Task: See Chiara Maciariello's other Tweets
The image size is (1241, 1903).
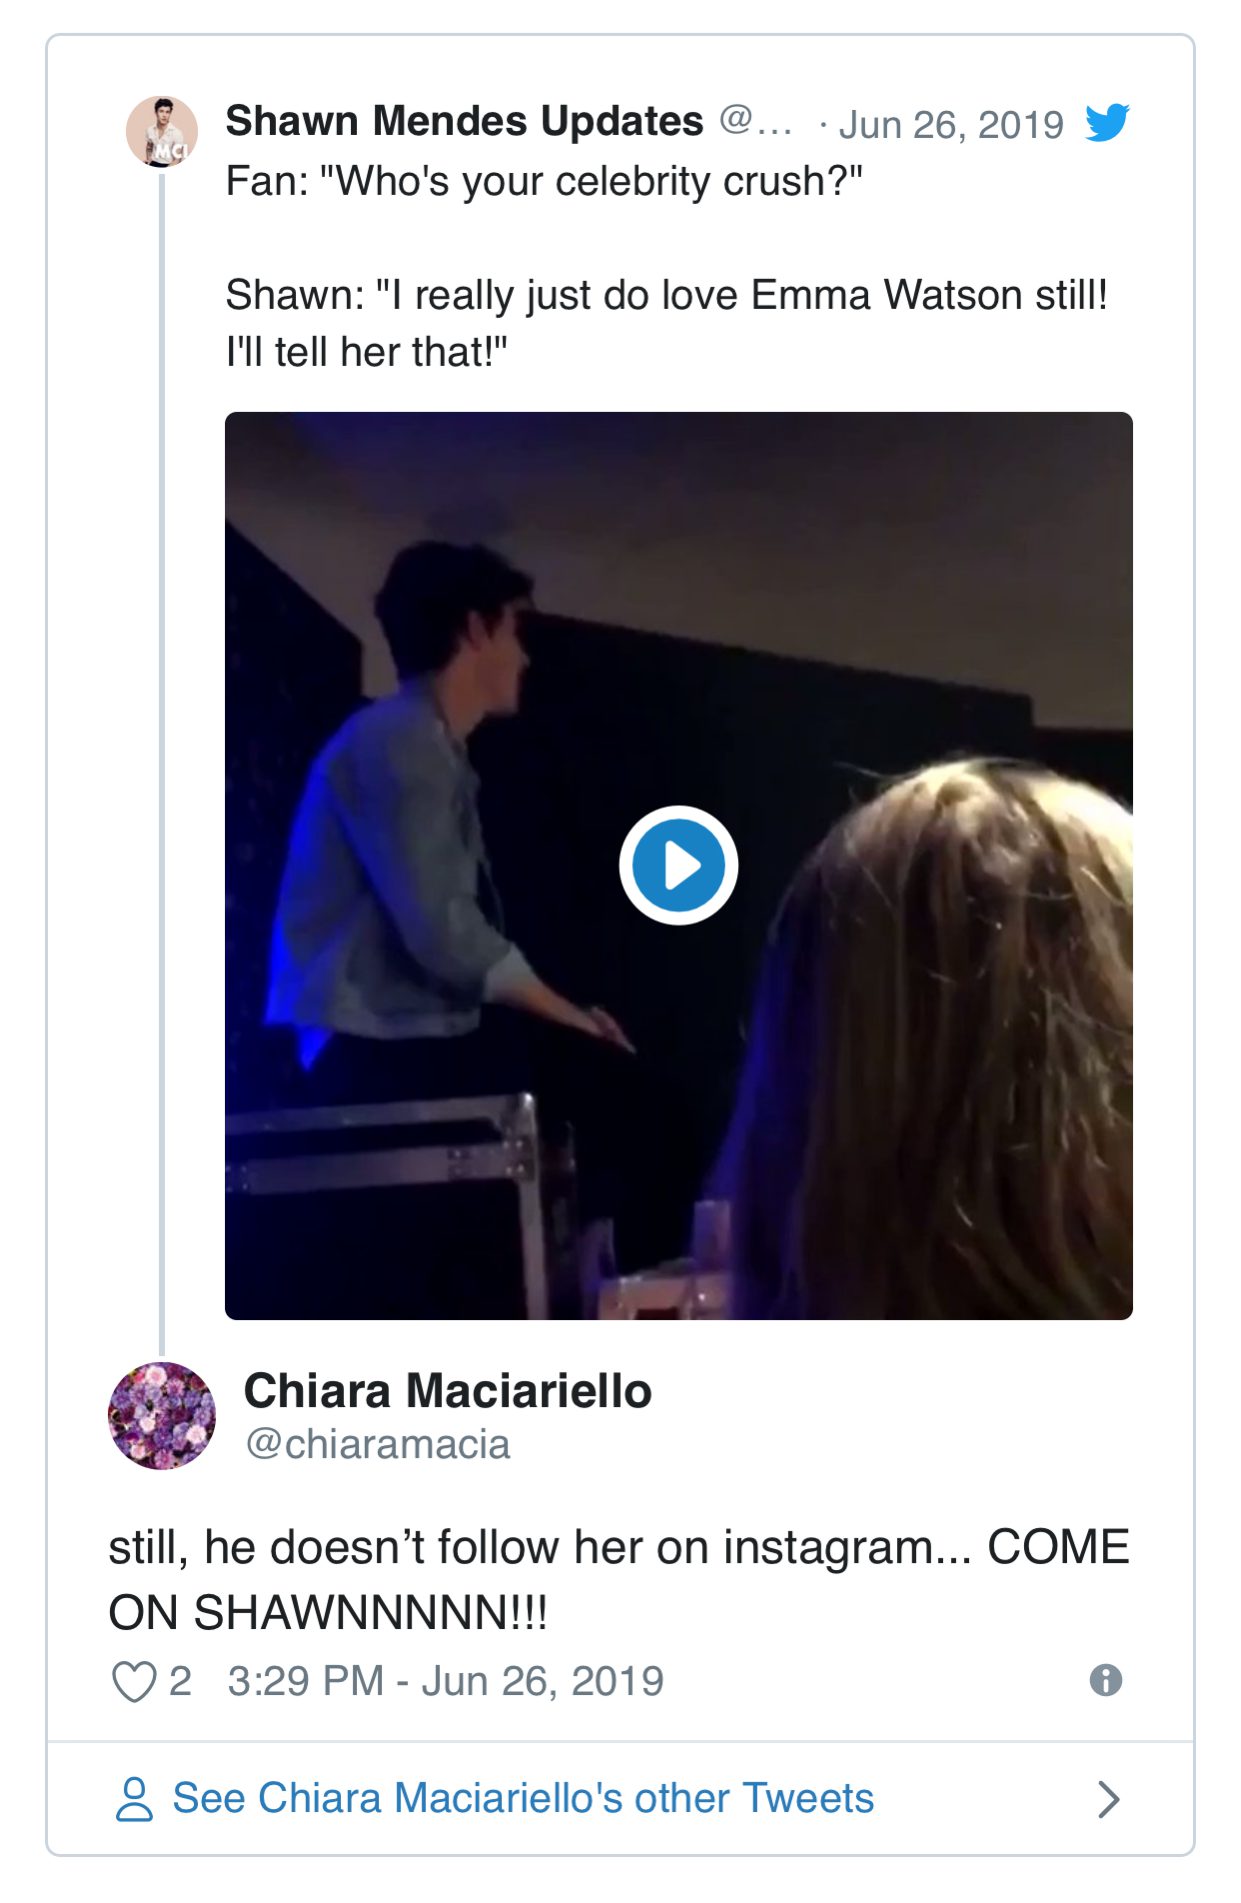Action: pyautogui.click(x=523, y=1798)
